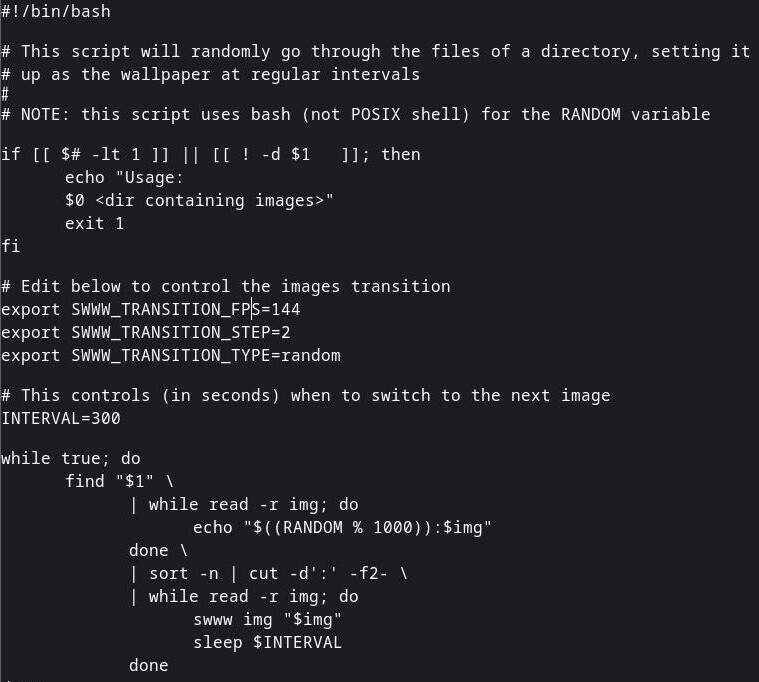Click the swww img "$img" line

pos(267,620)
